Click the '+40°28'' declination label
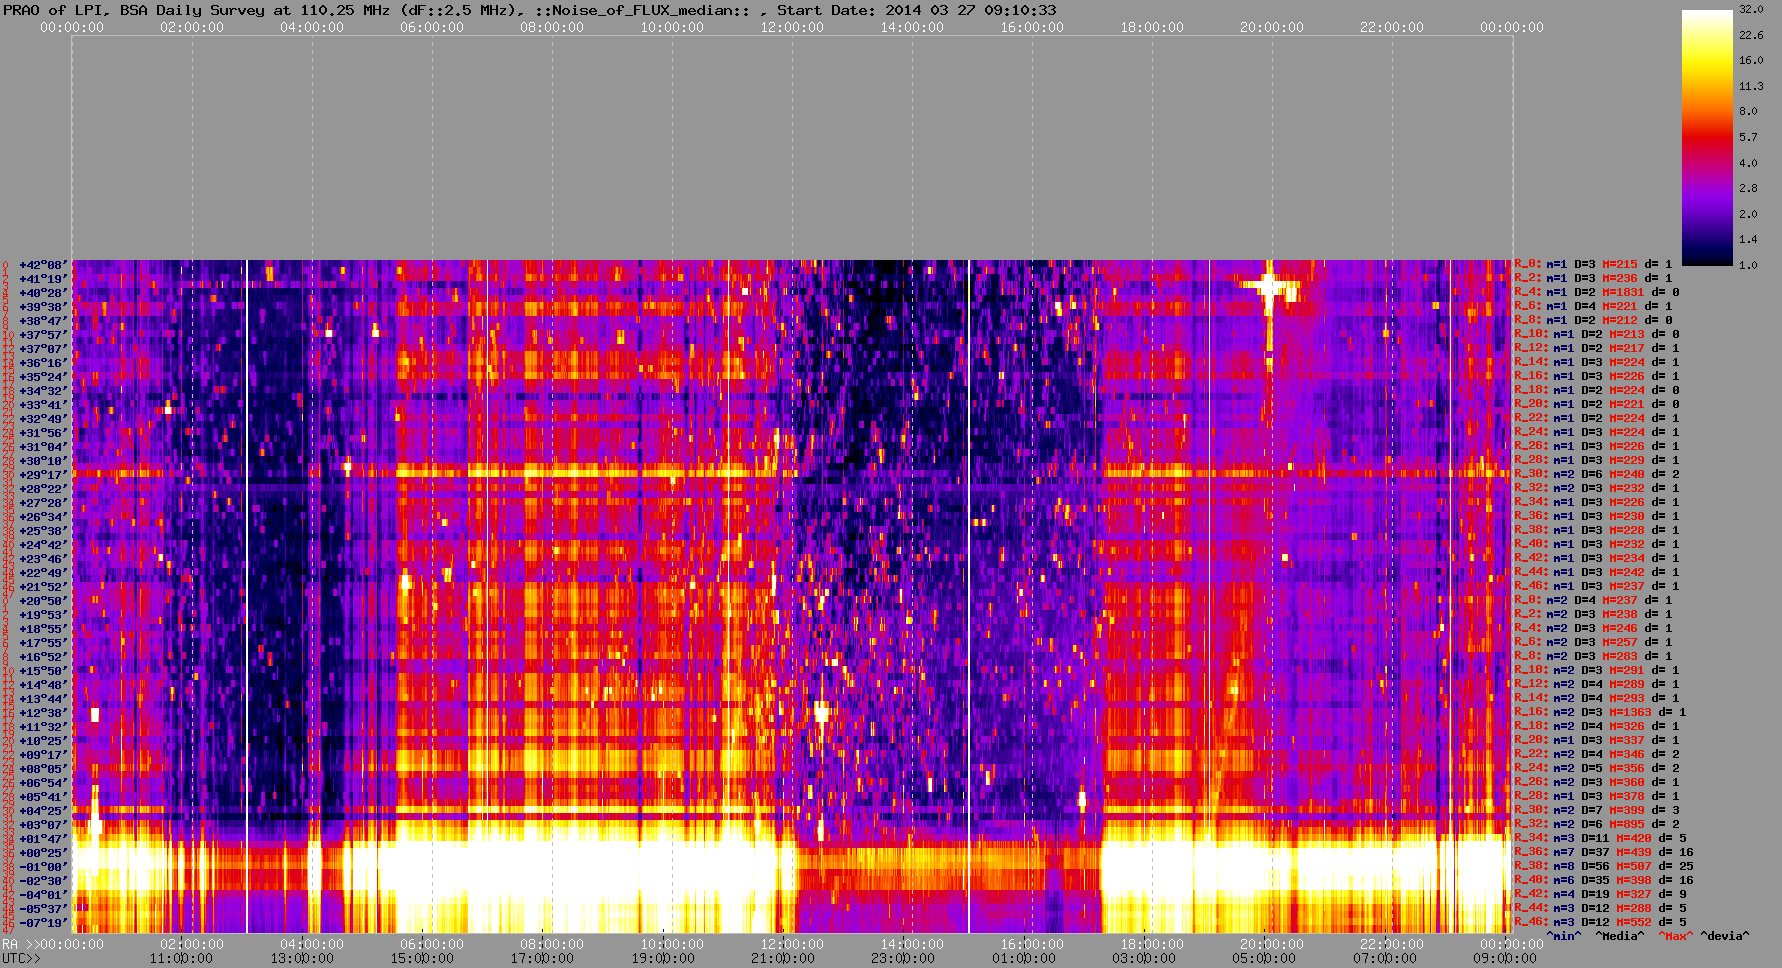The width and height of the screenshot is (1782, 968). 43,293
